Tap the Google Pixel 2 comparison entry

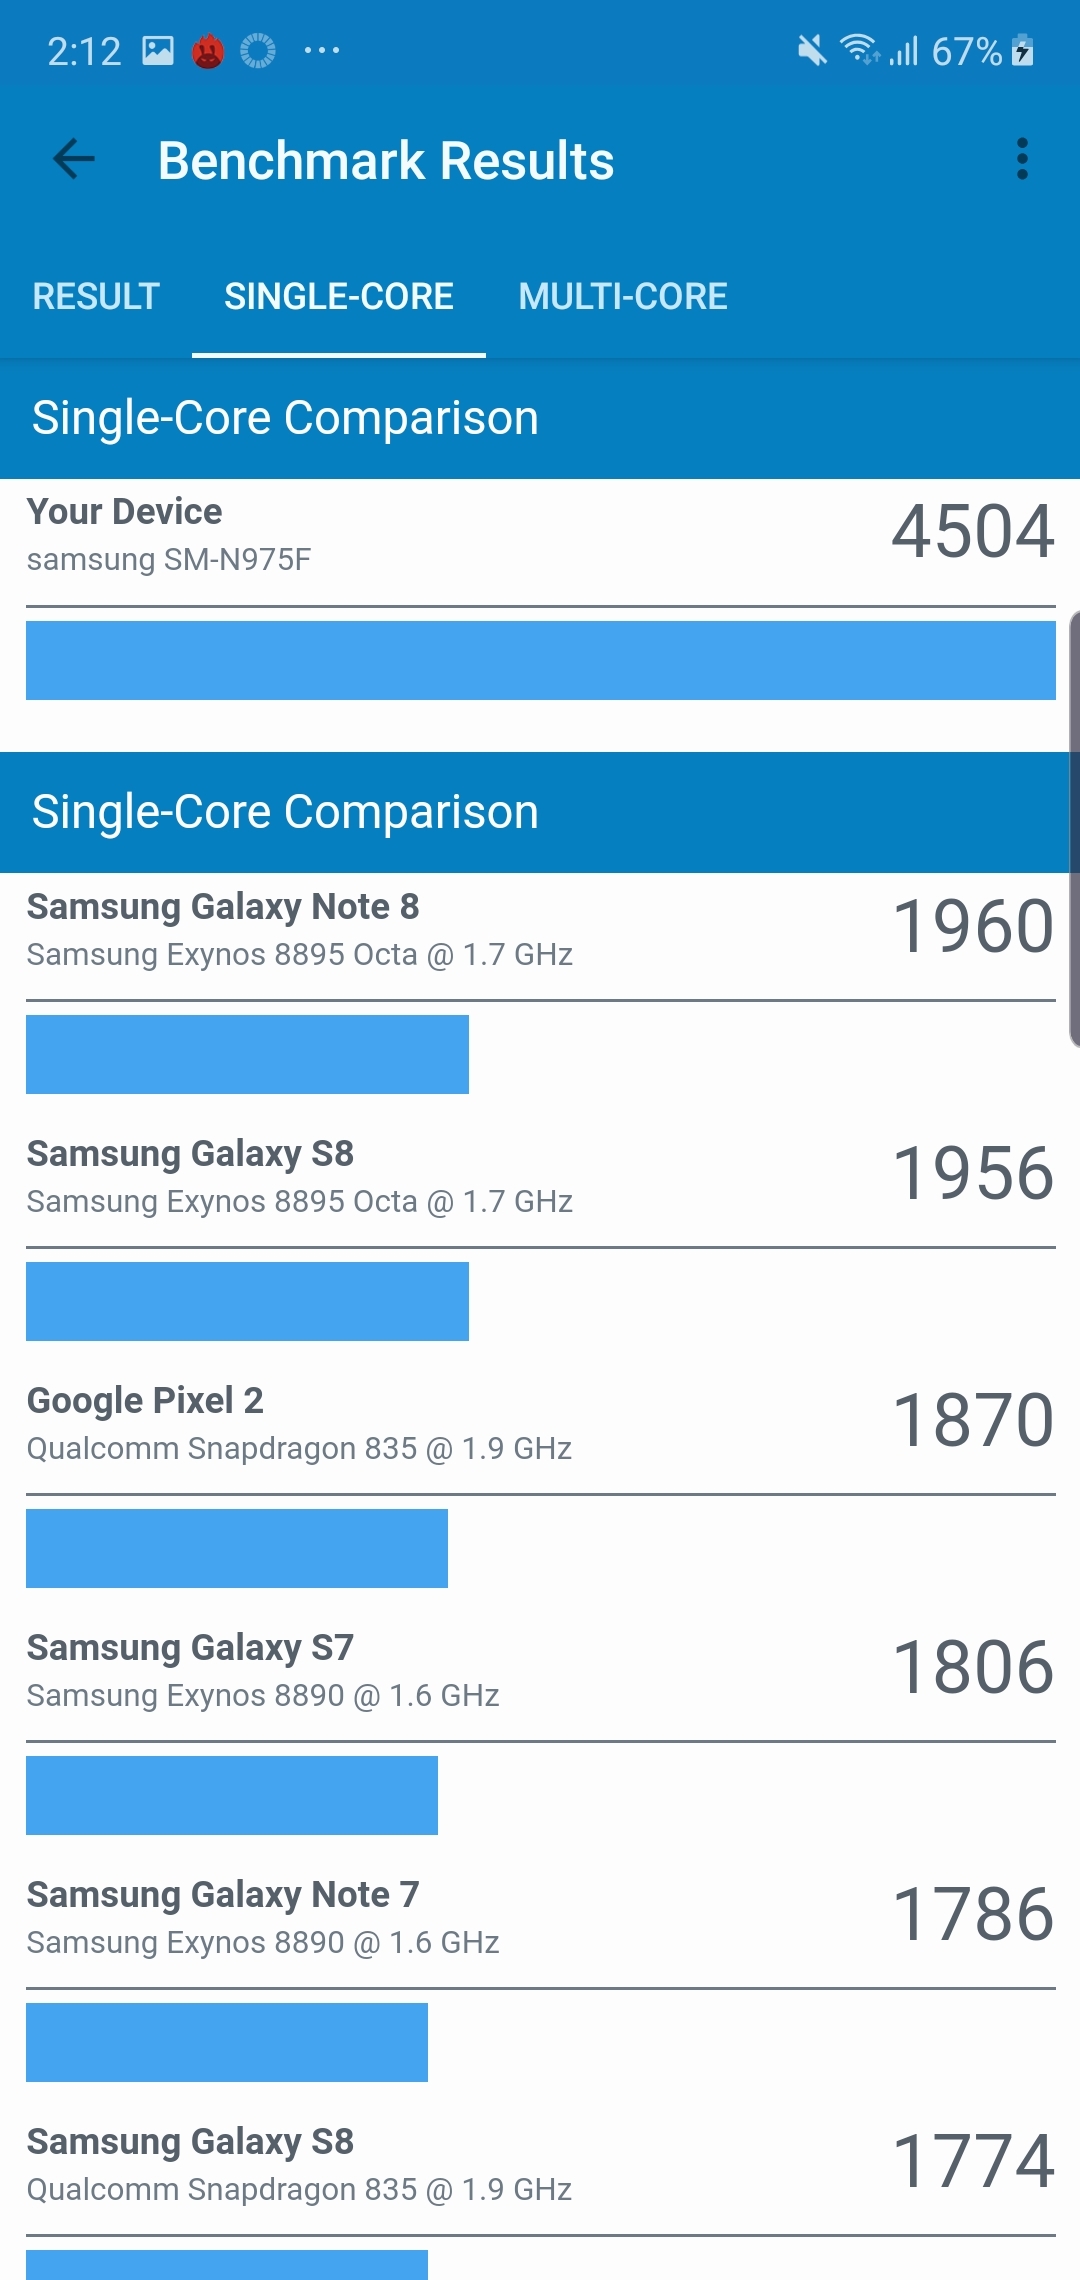click(x=540, y=1422)
